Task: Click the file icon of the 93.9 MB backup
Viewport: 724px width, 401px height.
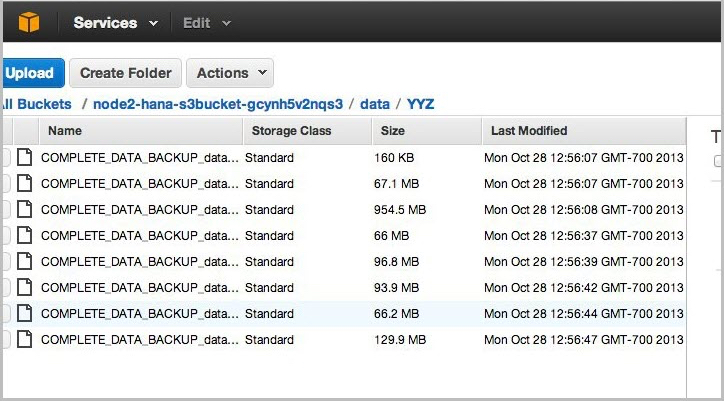Action: [x=24, y=287]
